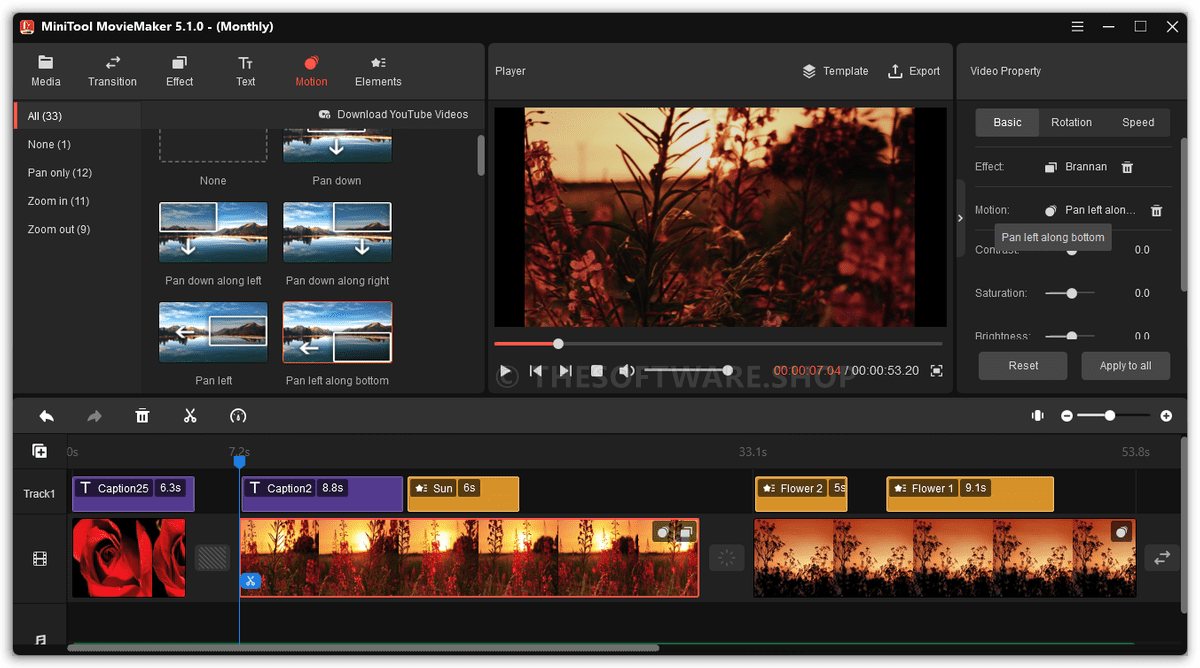Open the speed control icon
The height and width of the screenshot is (668, 1200).
click(x=238, y=416)
